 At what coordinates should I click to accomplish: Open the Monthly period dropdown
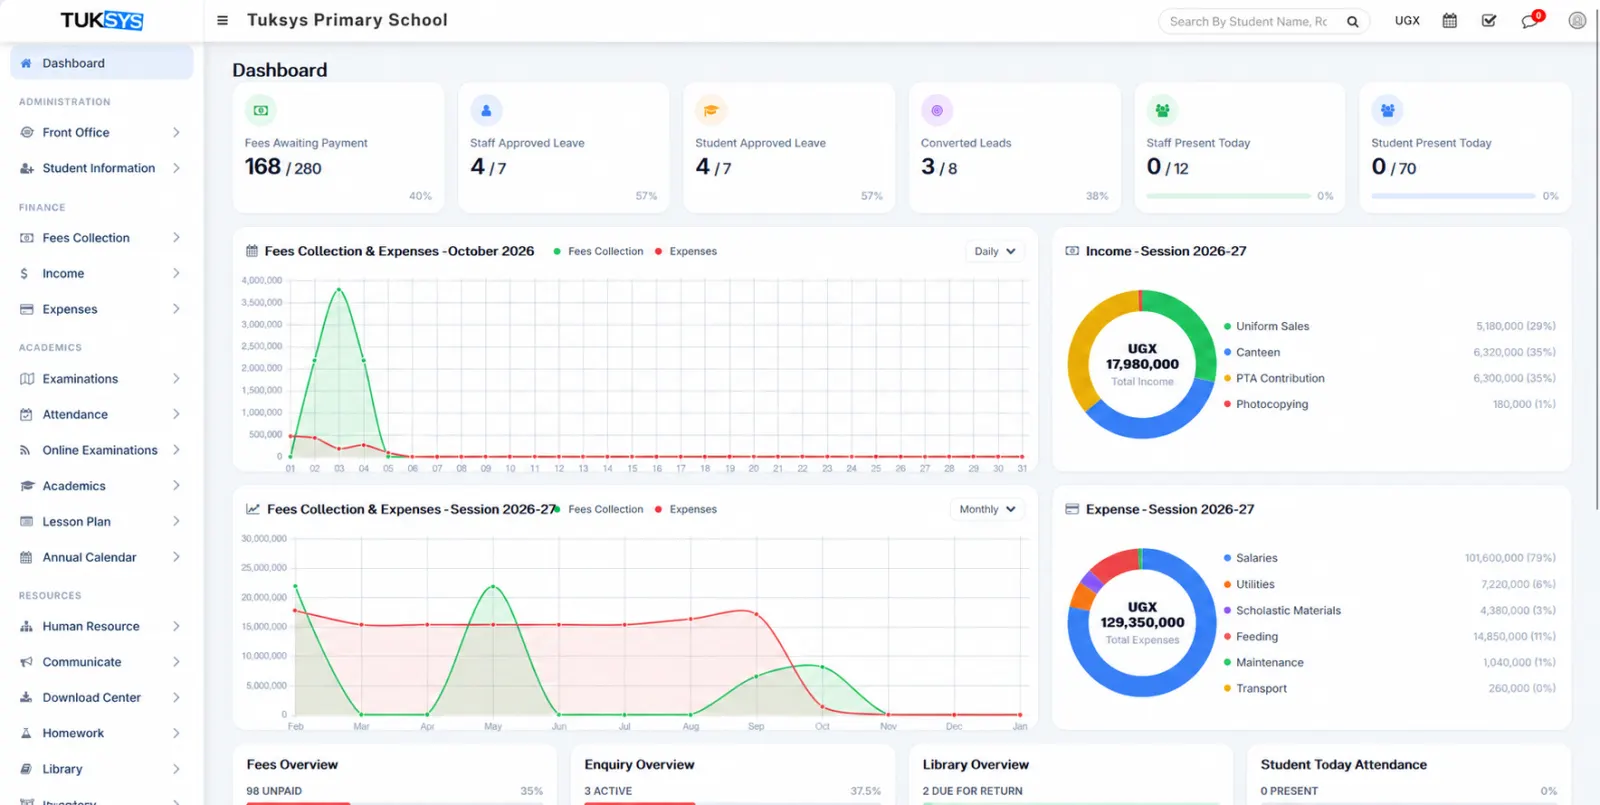pos(987,509)
